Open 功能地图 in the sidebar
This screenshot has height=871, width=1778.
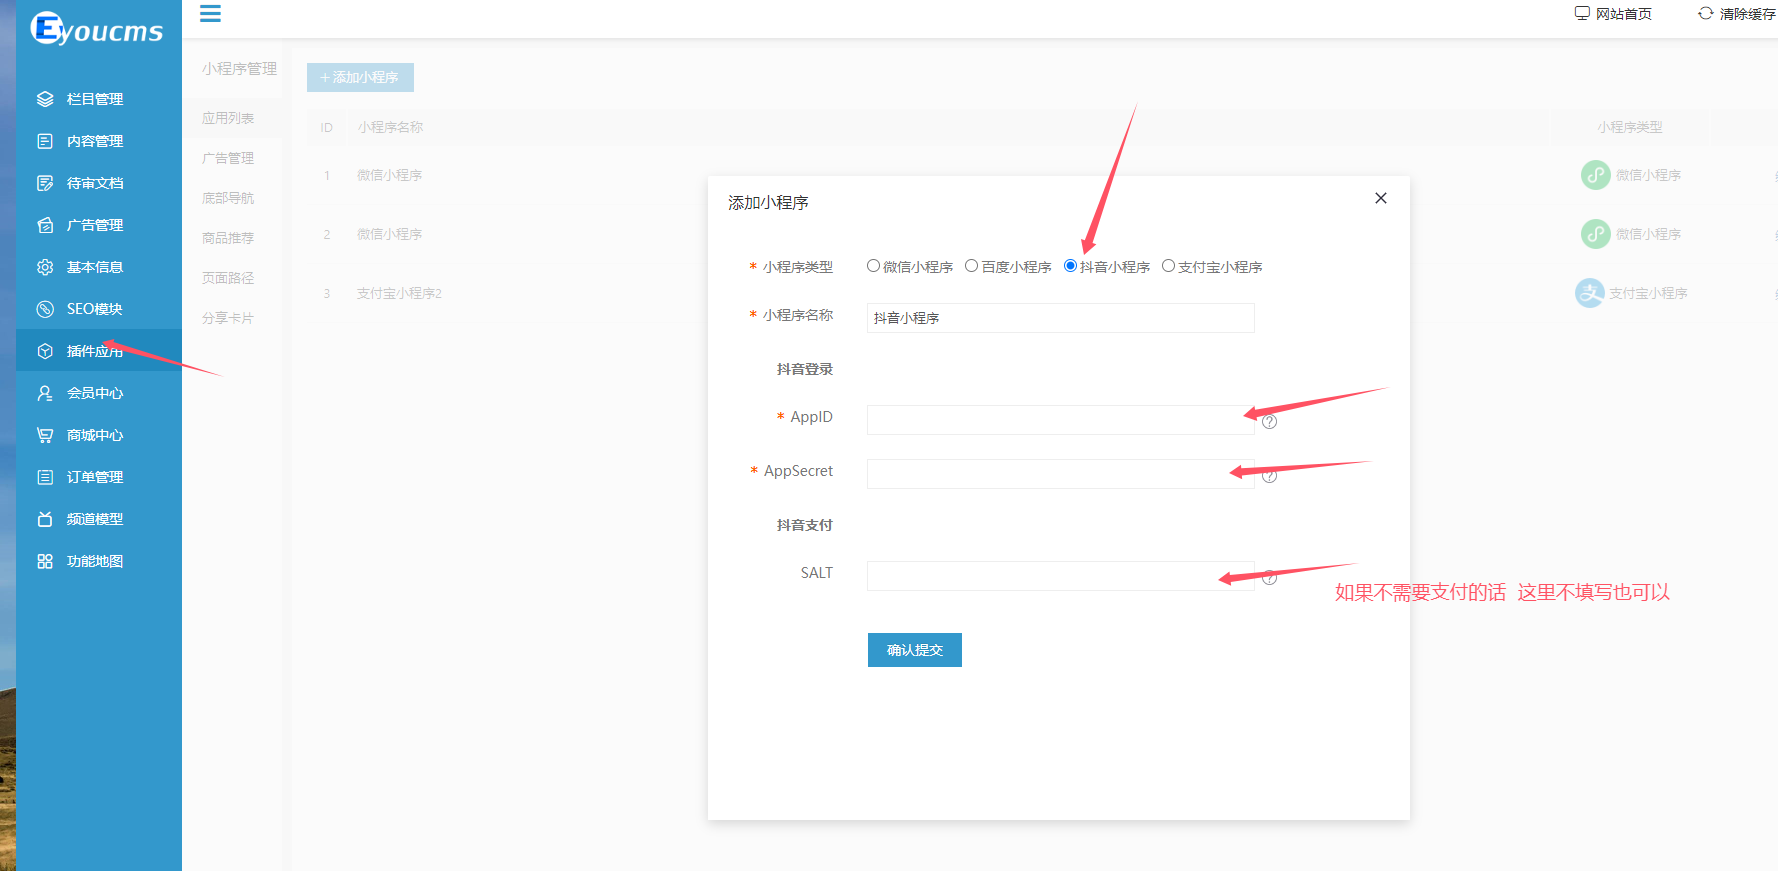[99, 561]
